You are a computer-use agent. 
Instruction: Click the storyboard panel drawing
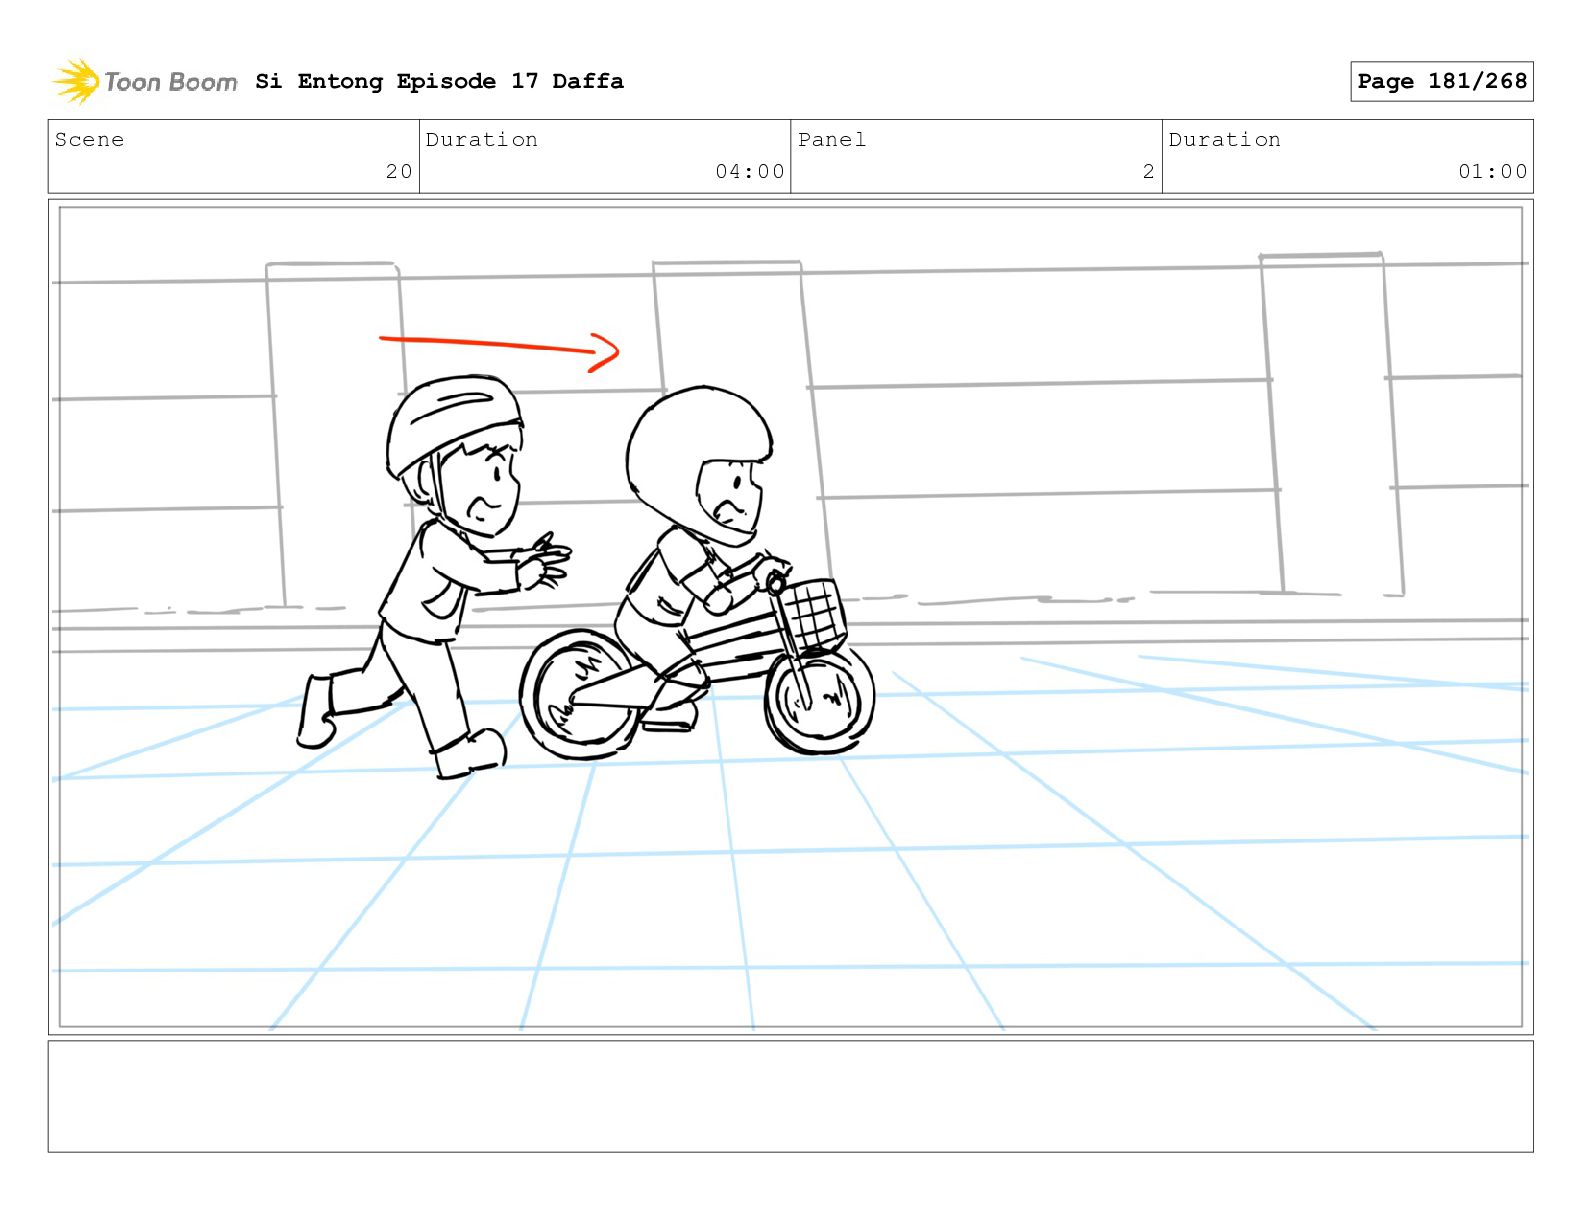coord(790,617)
